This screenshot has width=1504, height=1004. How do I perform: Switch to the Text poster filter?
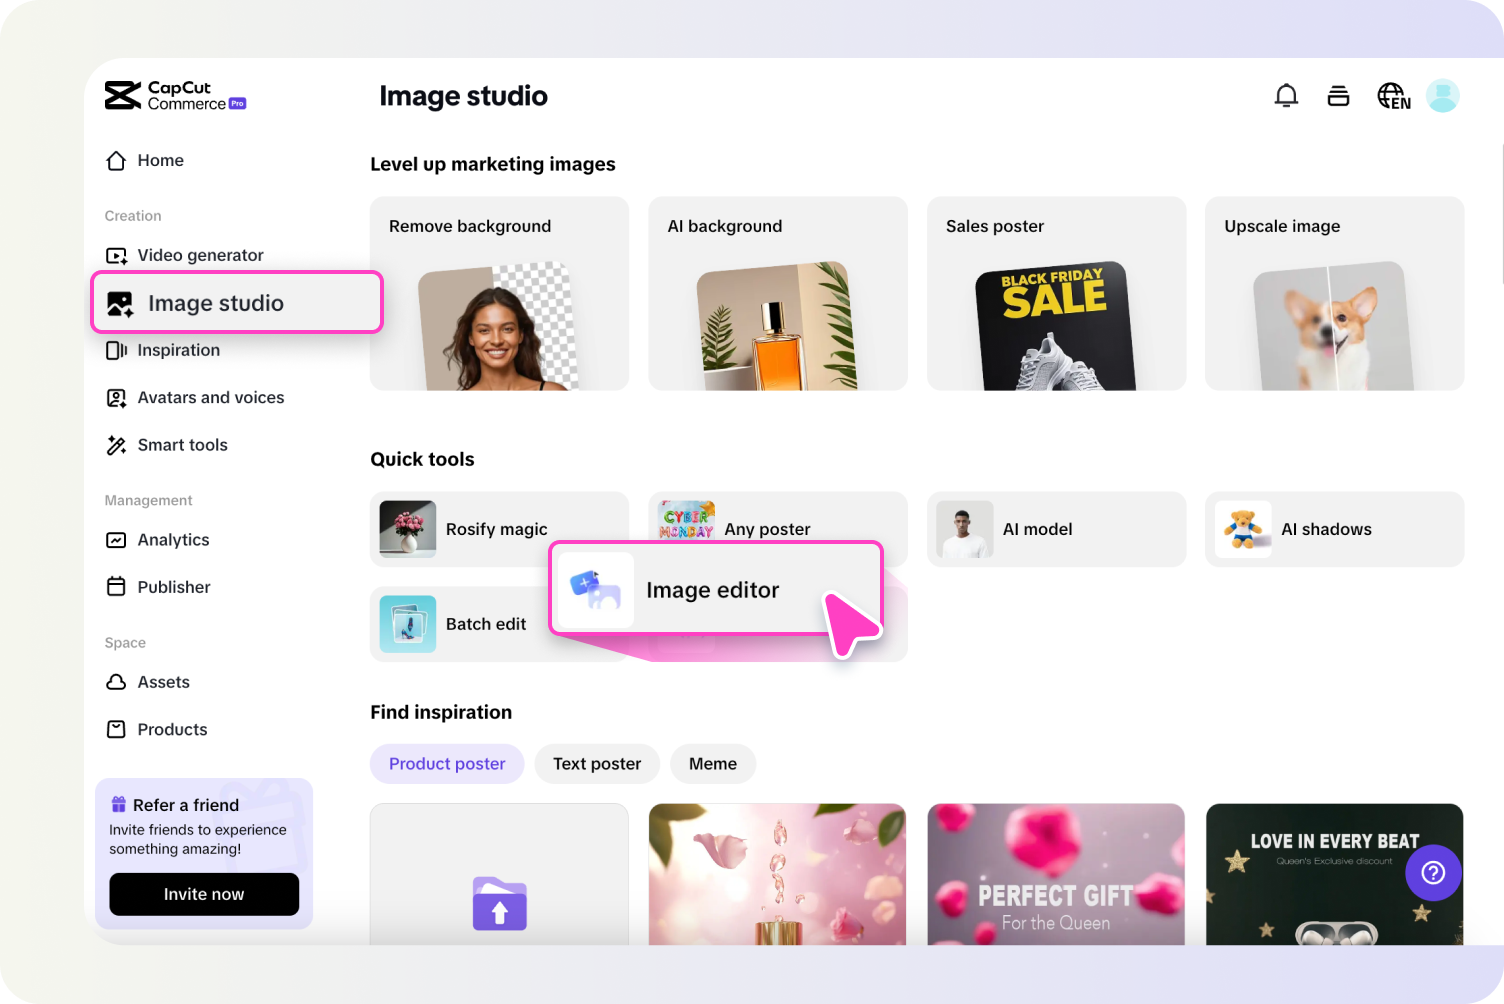tap(597, 763)
